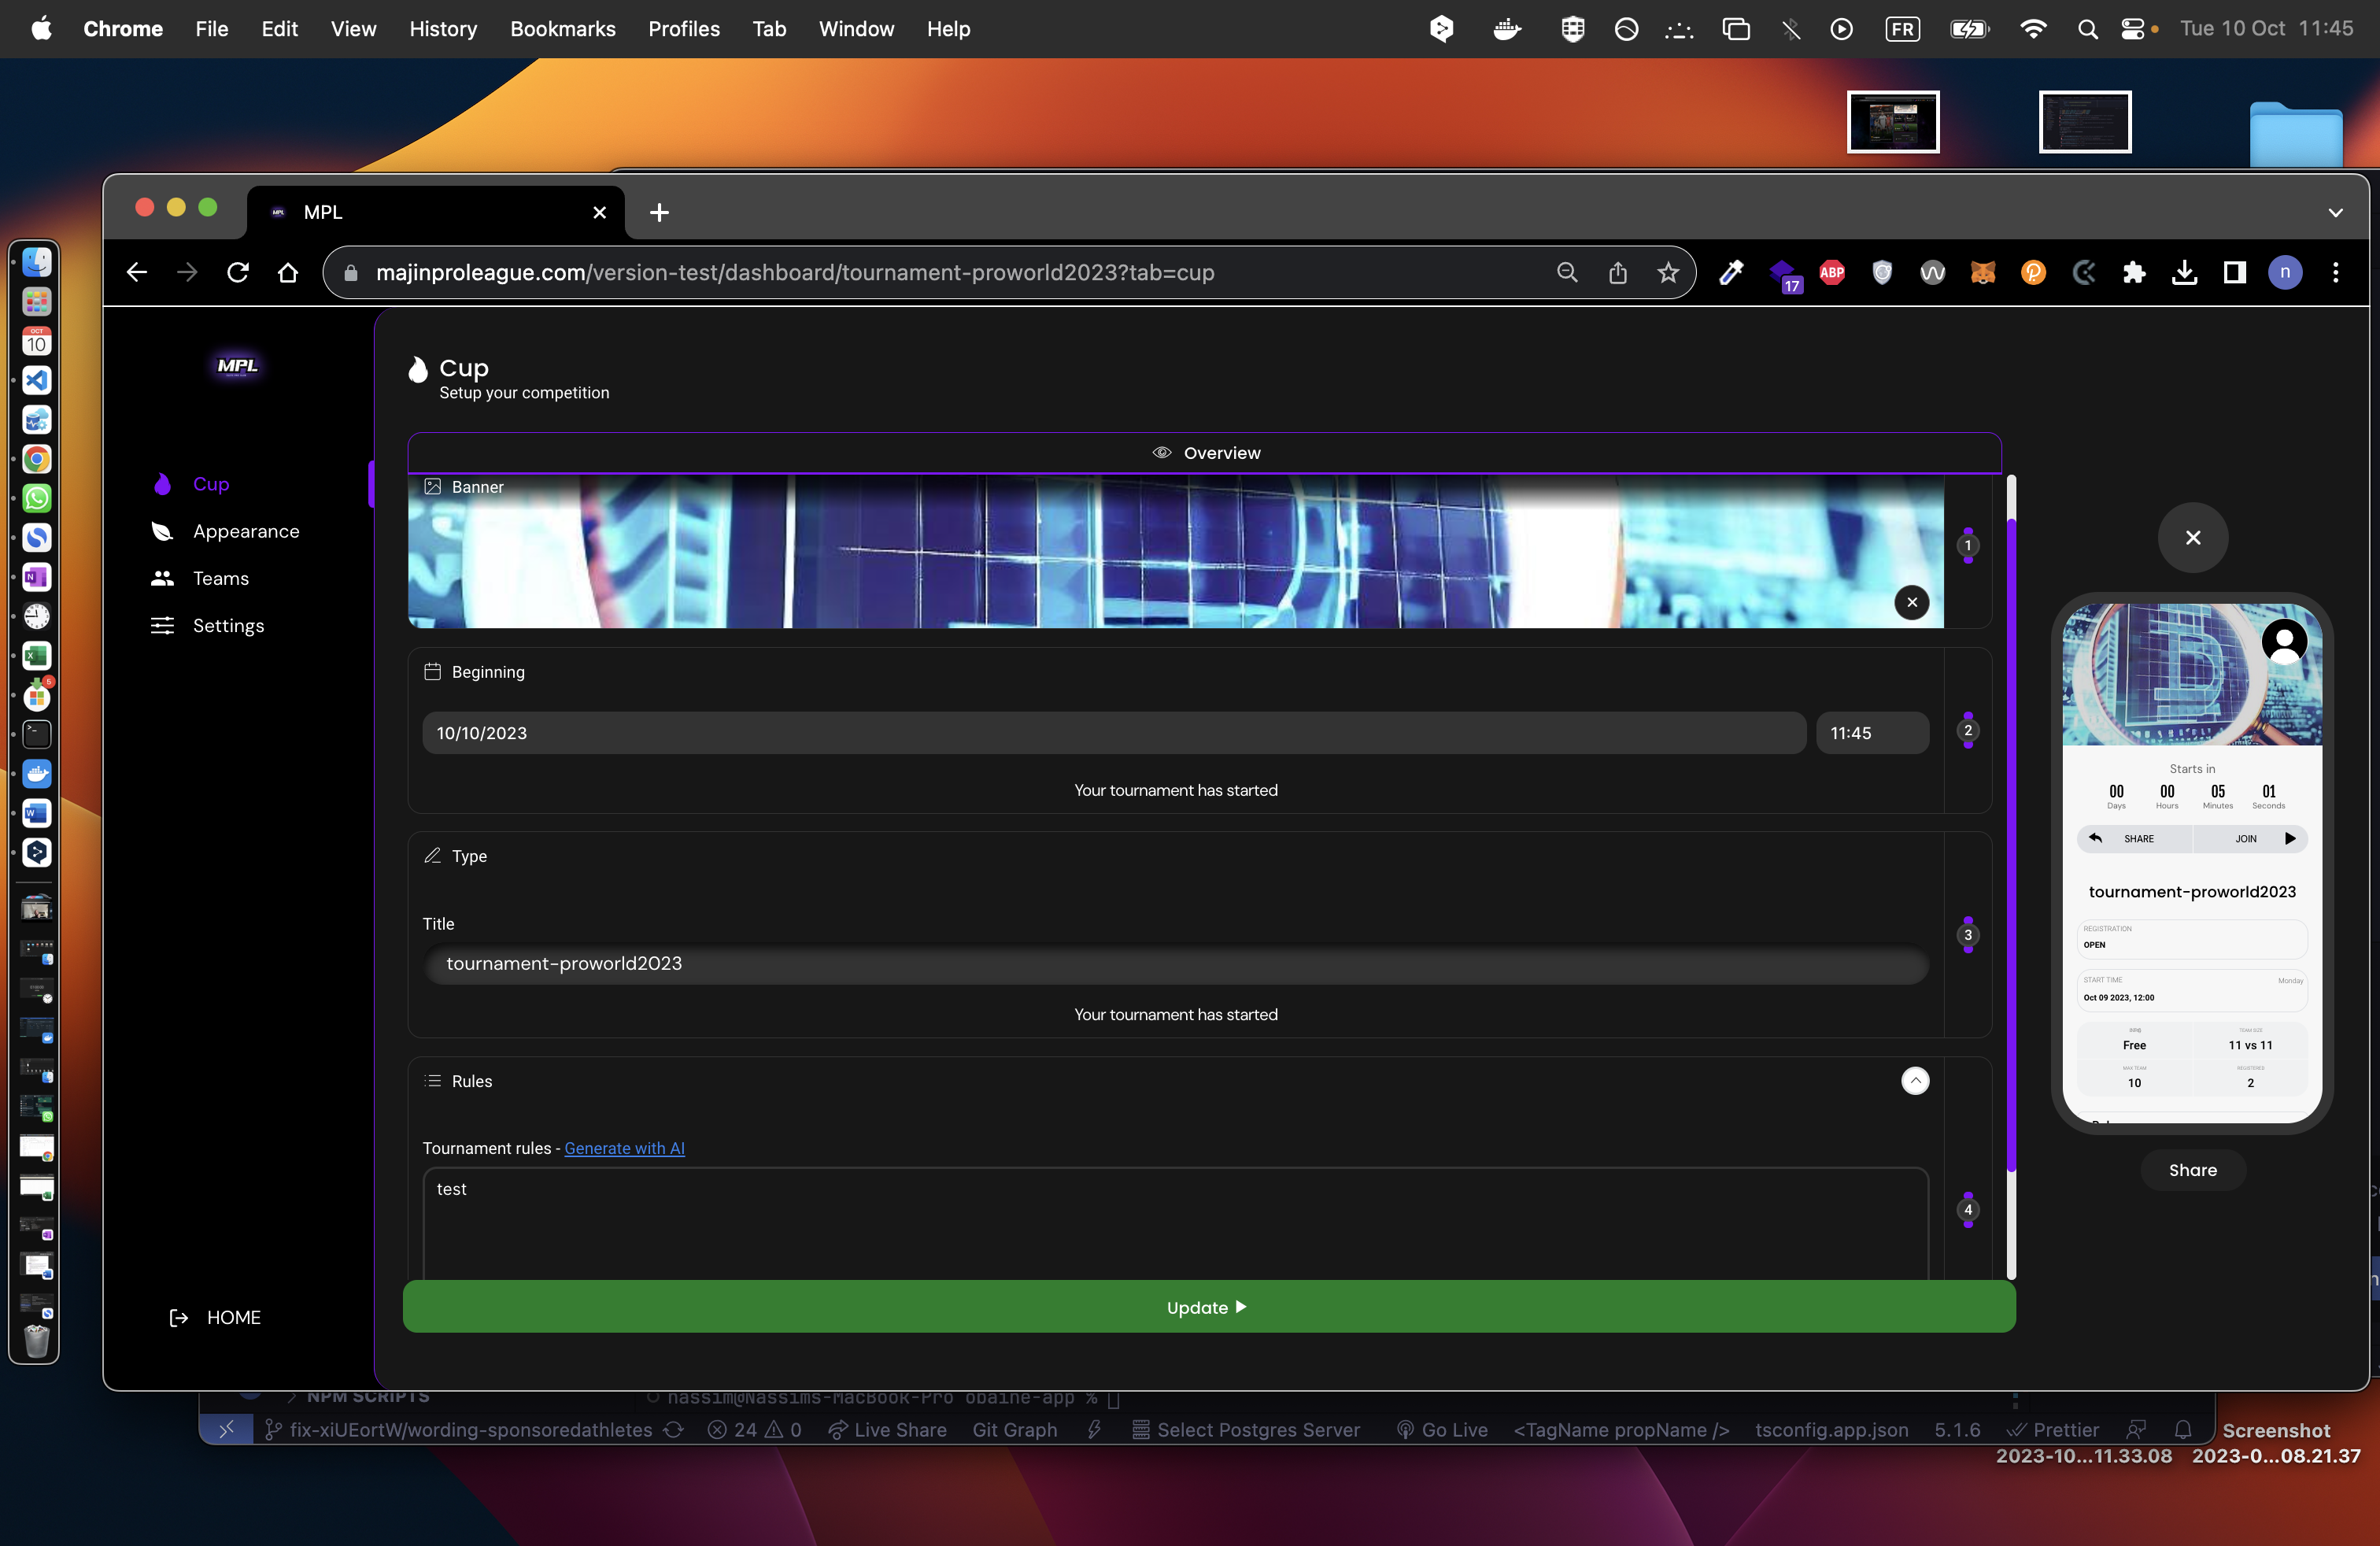Viewport: 2380px width, 1546px height.
Task: Click the eyedropper extension icon
Action: (1731, 272)
